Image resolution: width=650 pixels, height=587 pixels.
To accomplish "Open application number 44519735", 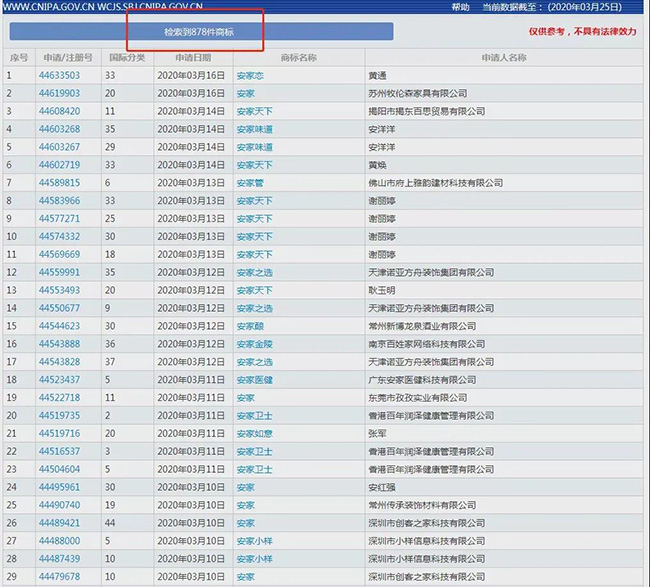I will coord(59,416).
